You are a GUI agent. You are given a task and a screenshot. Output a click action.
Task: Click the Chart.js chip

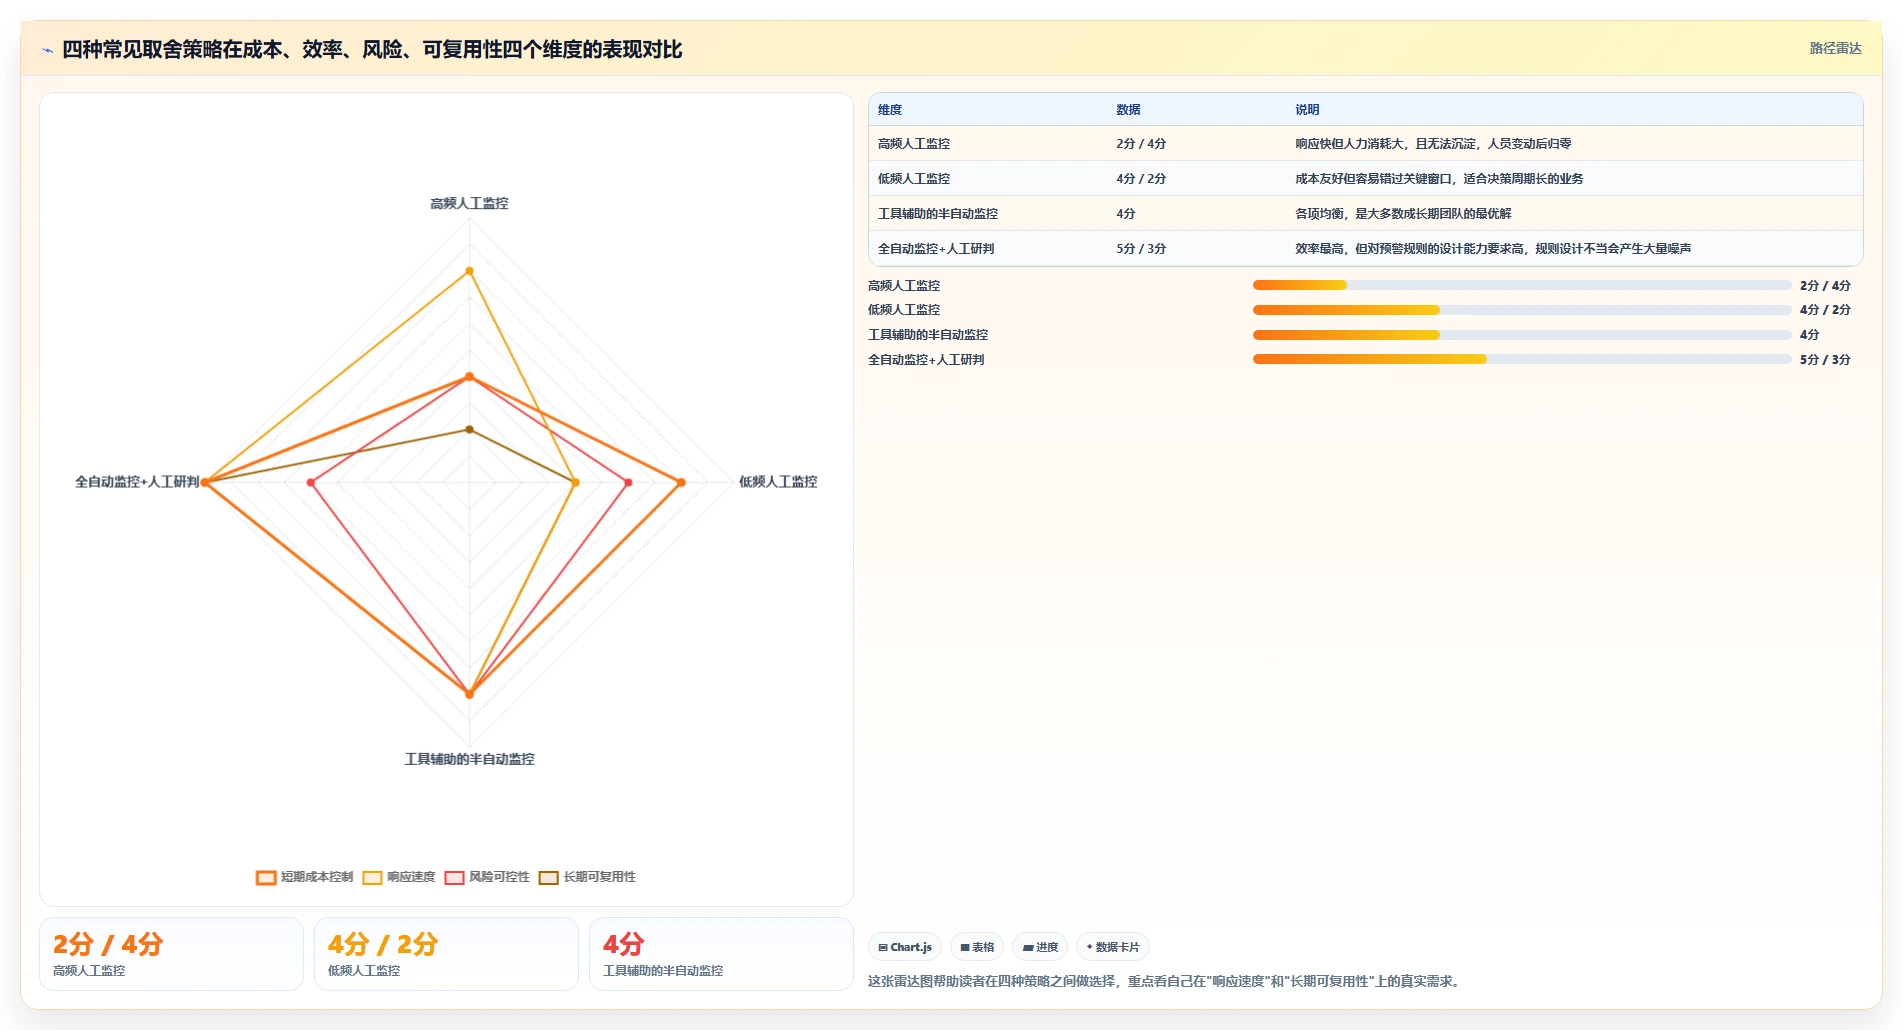click(905, 947)
